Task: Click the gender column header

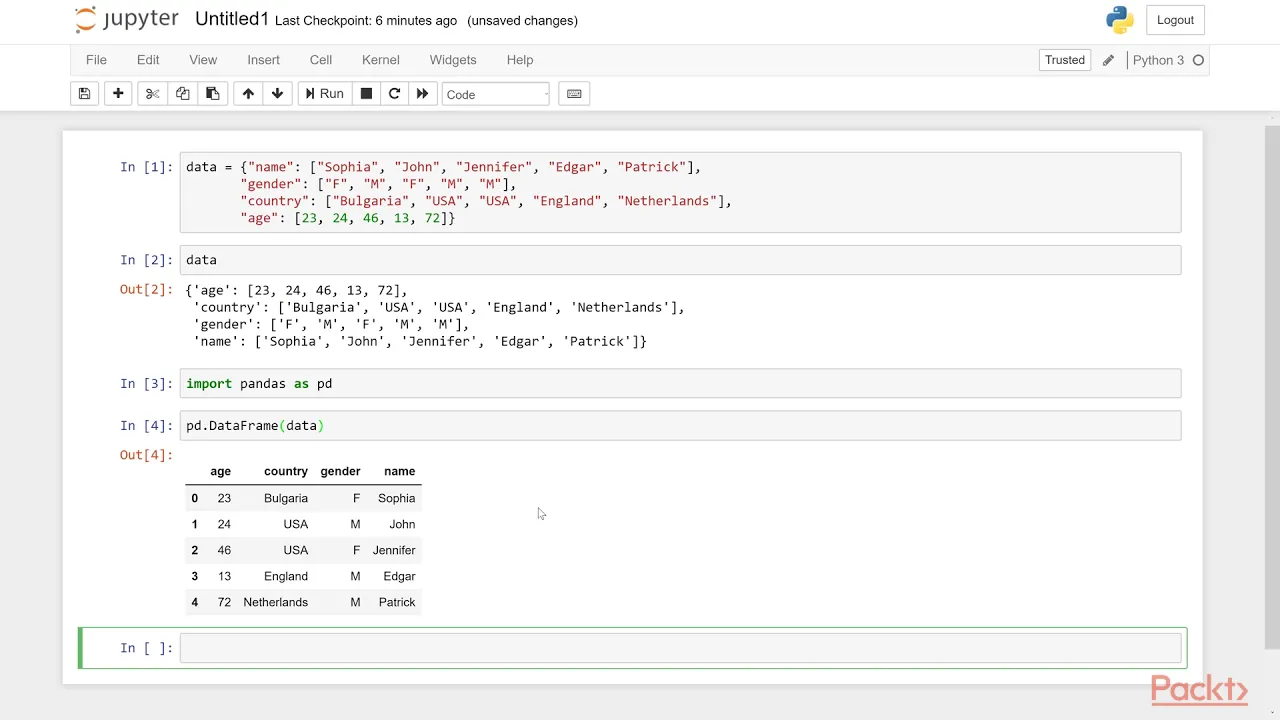Action: [x=340, y=471]
